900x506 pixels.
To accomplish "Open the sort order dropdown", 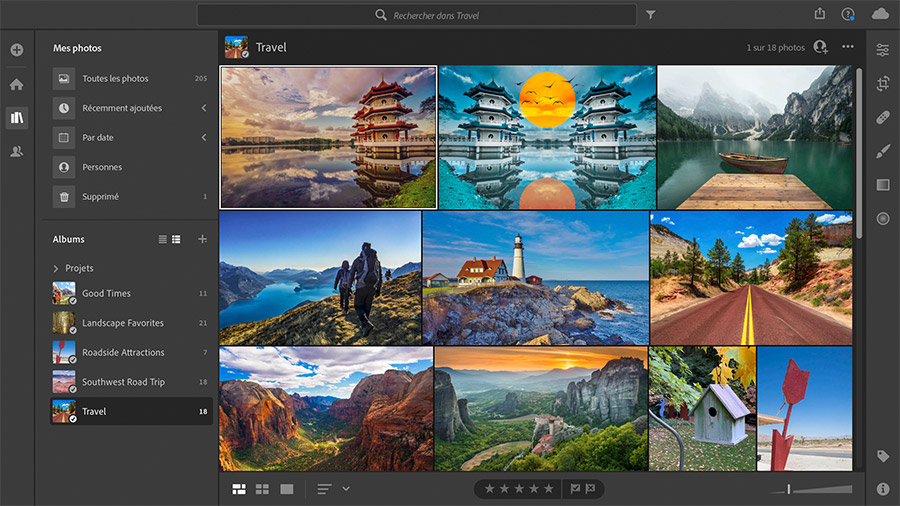I will coord(346,489).
